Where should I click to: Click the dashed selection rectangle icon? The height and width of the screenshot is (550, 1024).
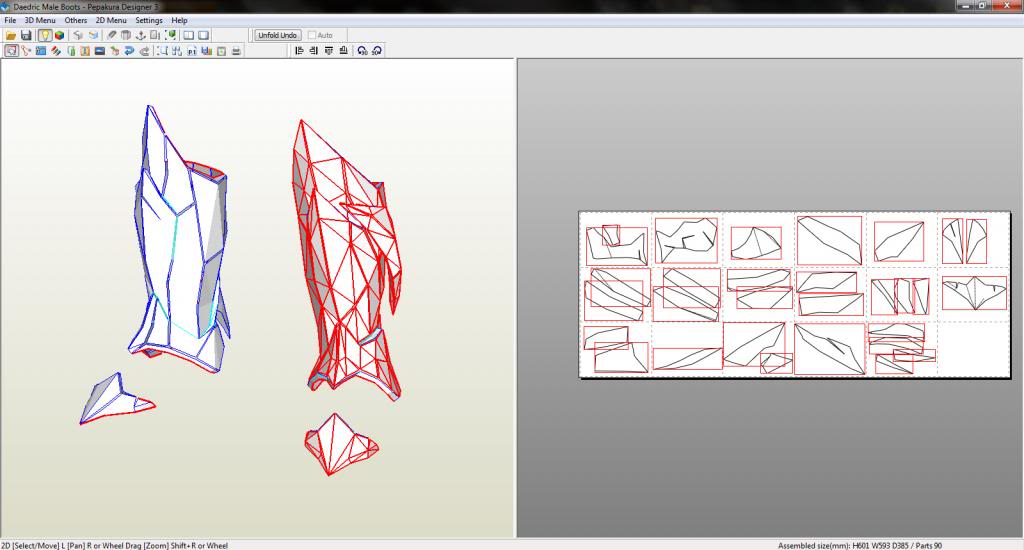coord(163,51)
